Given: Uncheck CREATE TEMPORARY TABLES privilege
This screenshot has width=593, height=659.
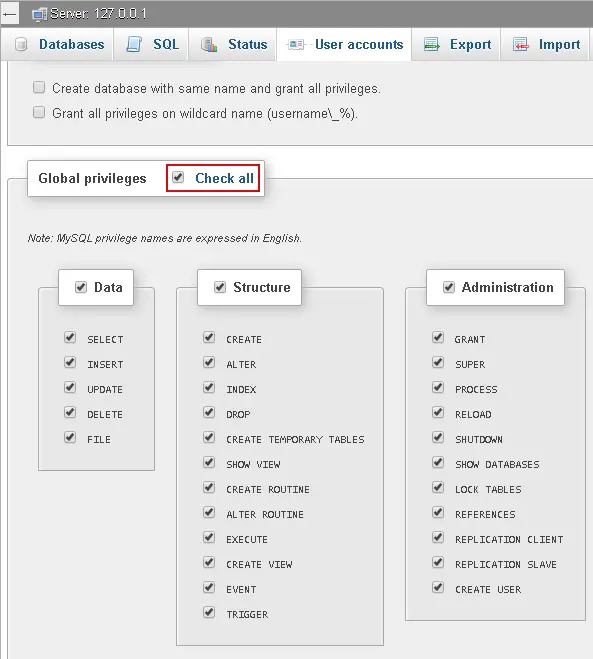Looking at the screenshot, I should pos(209,437).
